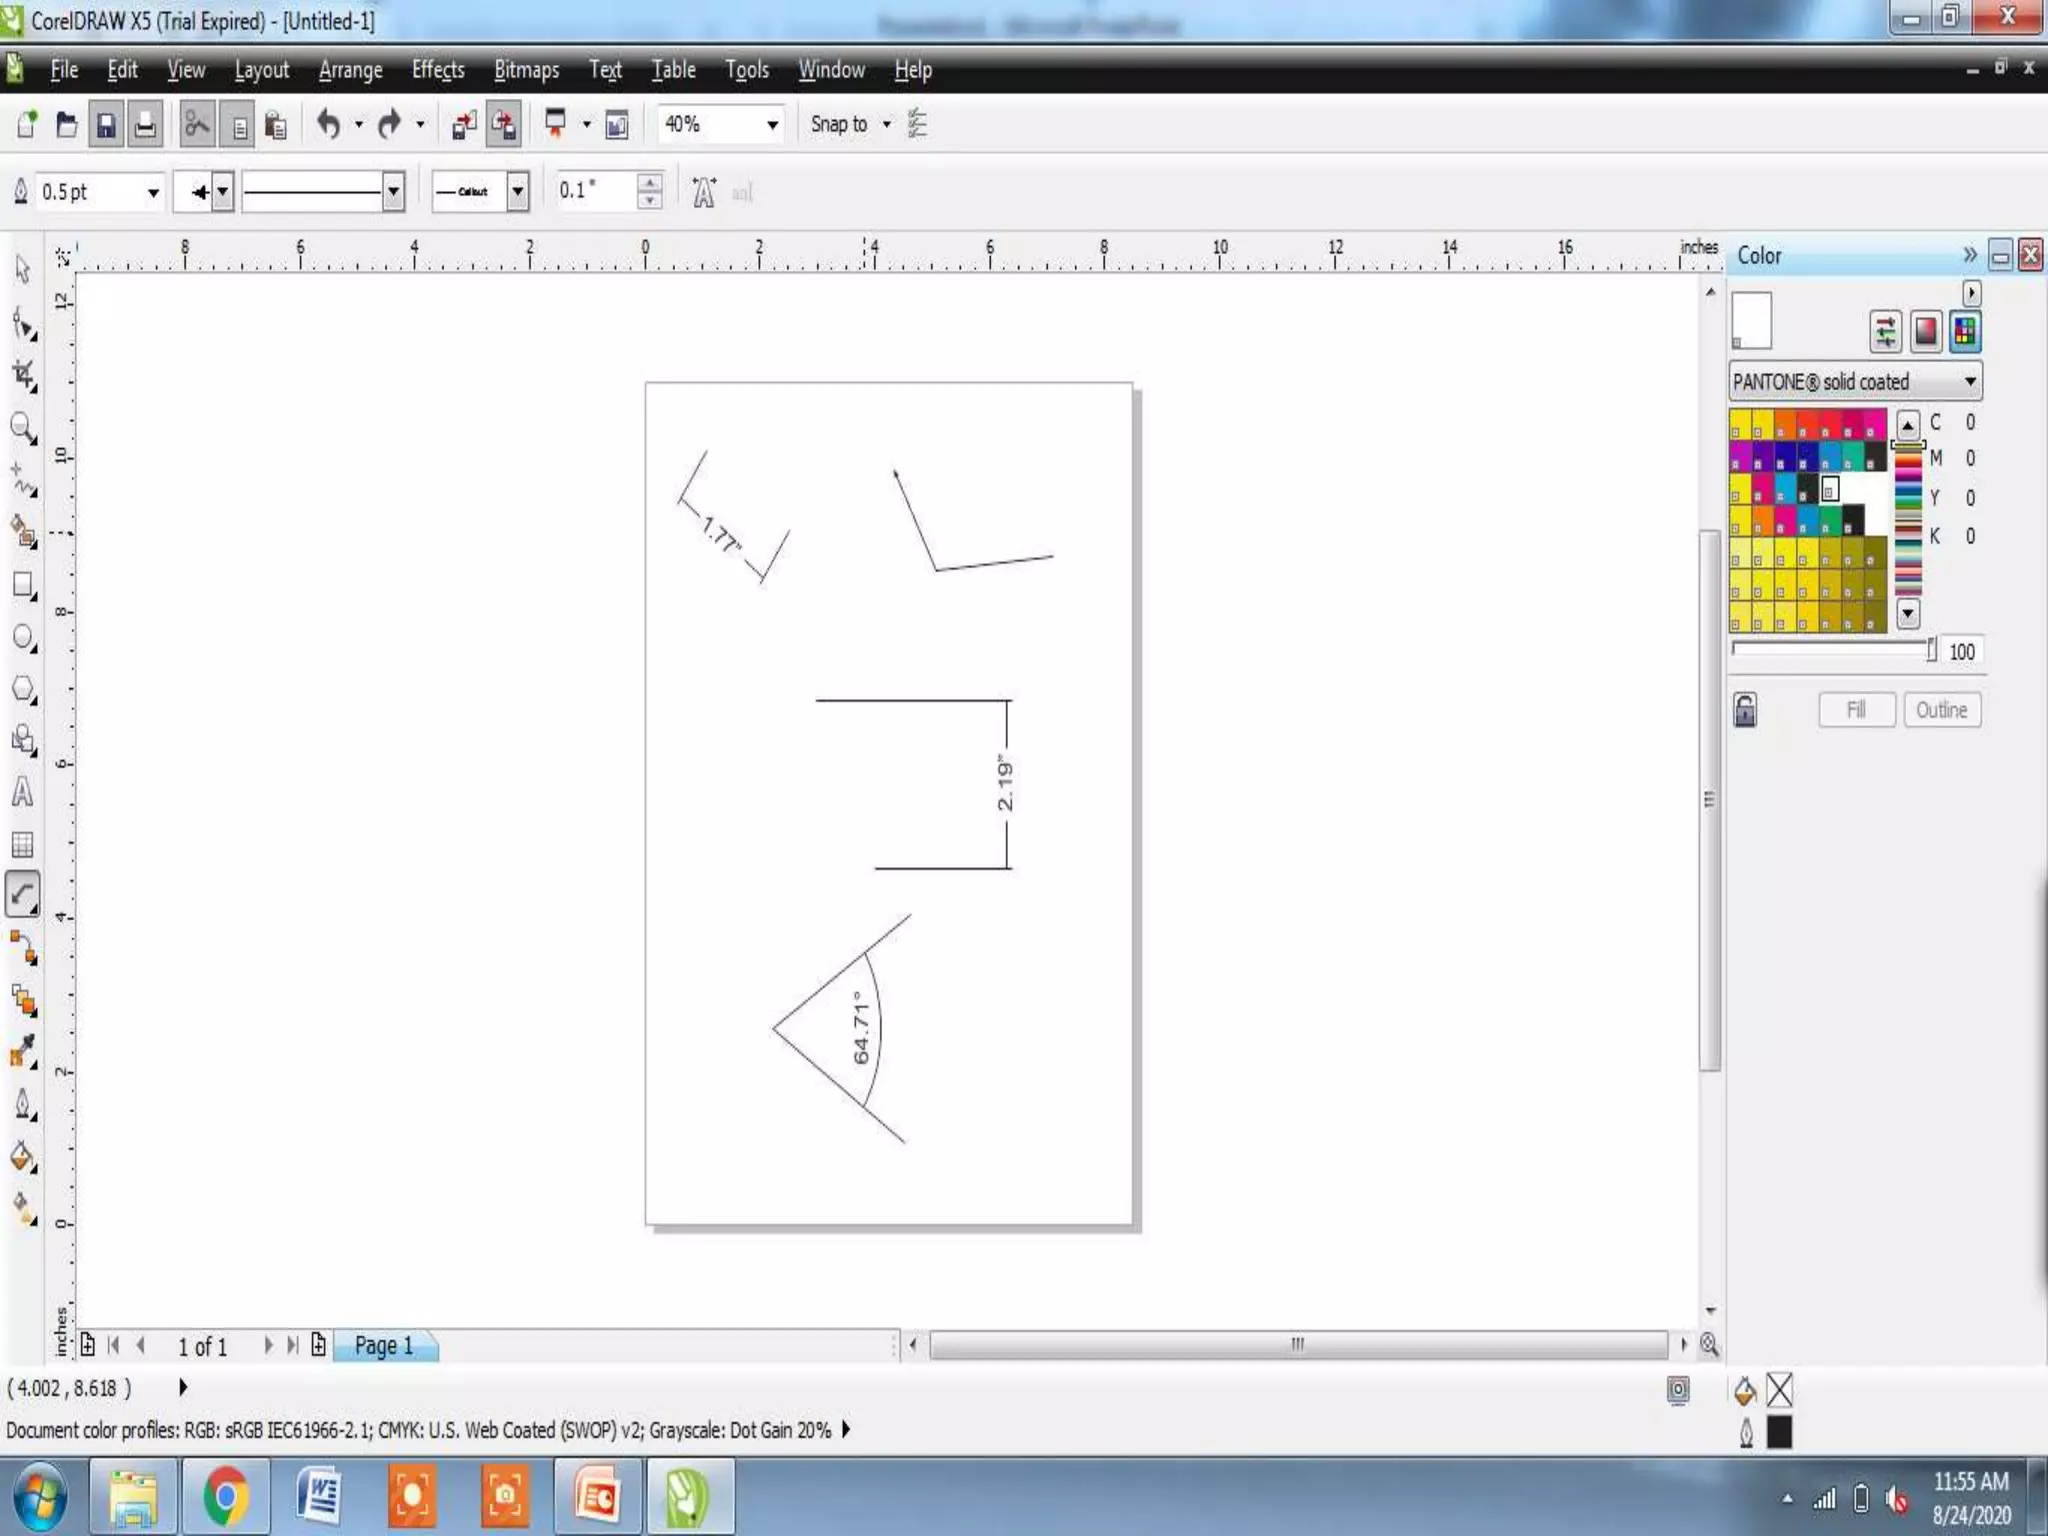Open the Effects menu
Screen dimensions: 2048x1536
[438, 70]
